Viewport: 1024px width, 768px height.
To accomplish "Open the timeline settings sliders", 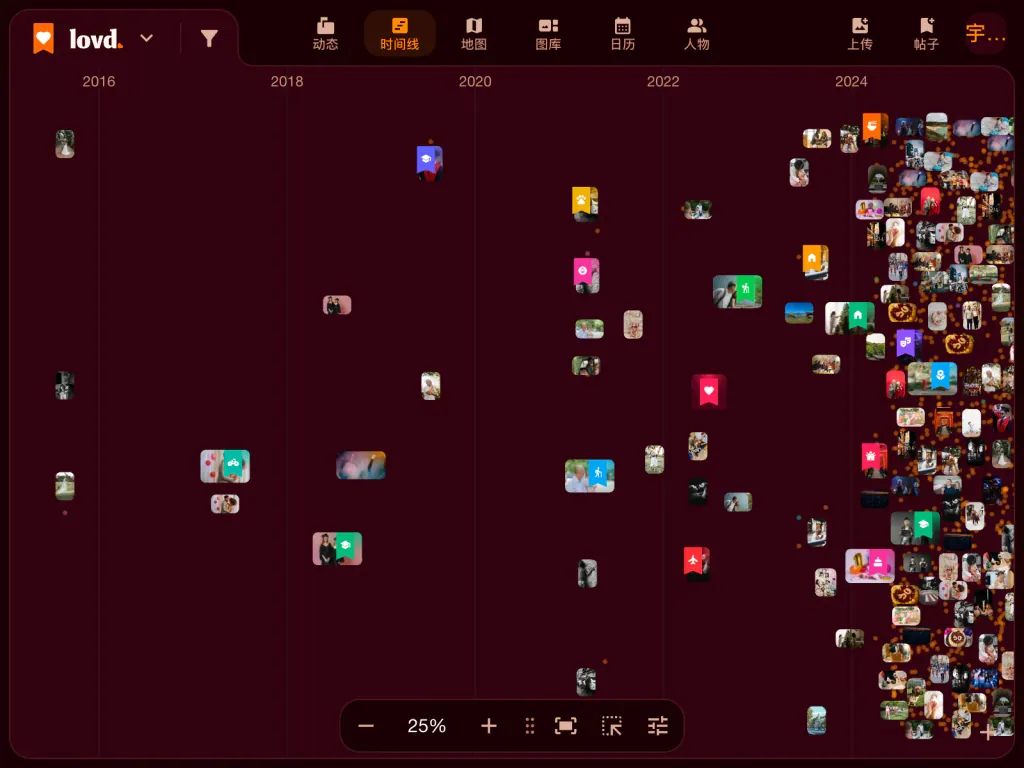I will coord(658,726).
